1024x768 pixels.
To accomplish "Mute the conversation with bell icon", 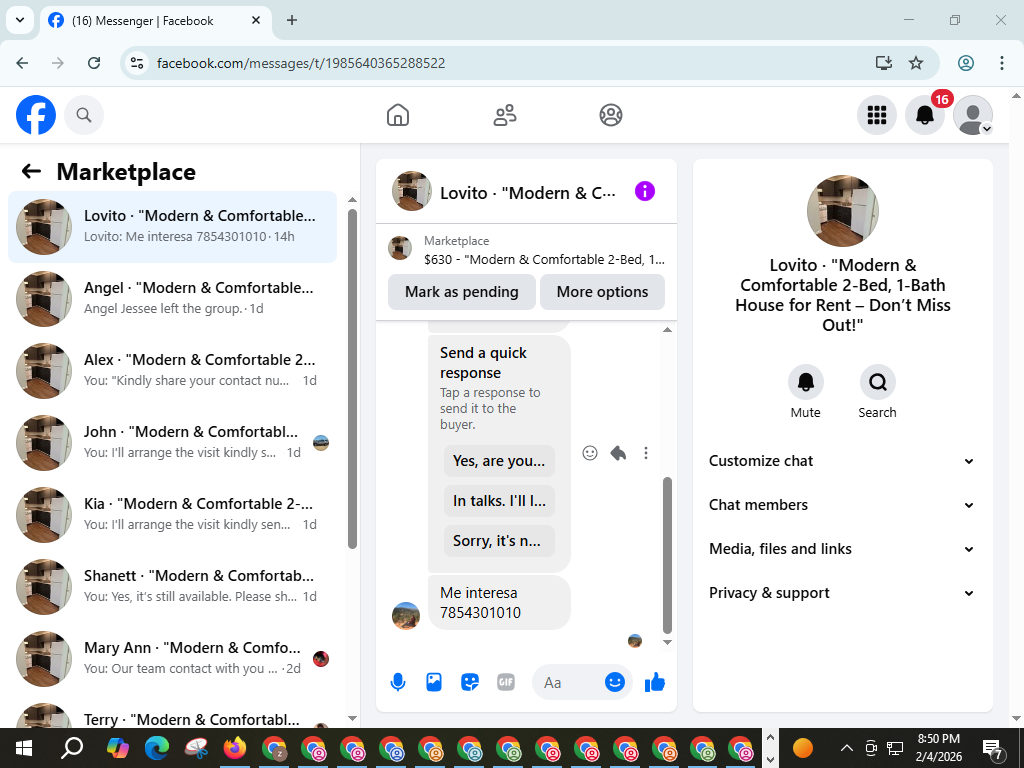I will tap(805, 382).
